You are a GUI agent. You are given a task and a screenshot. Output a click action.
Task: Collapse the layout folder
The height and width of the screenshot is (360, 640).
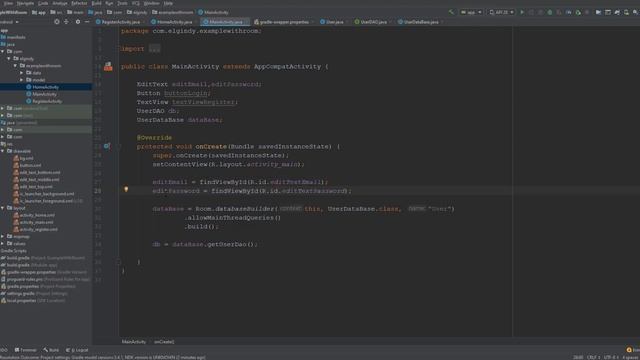pos(3,208)
